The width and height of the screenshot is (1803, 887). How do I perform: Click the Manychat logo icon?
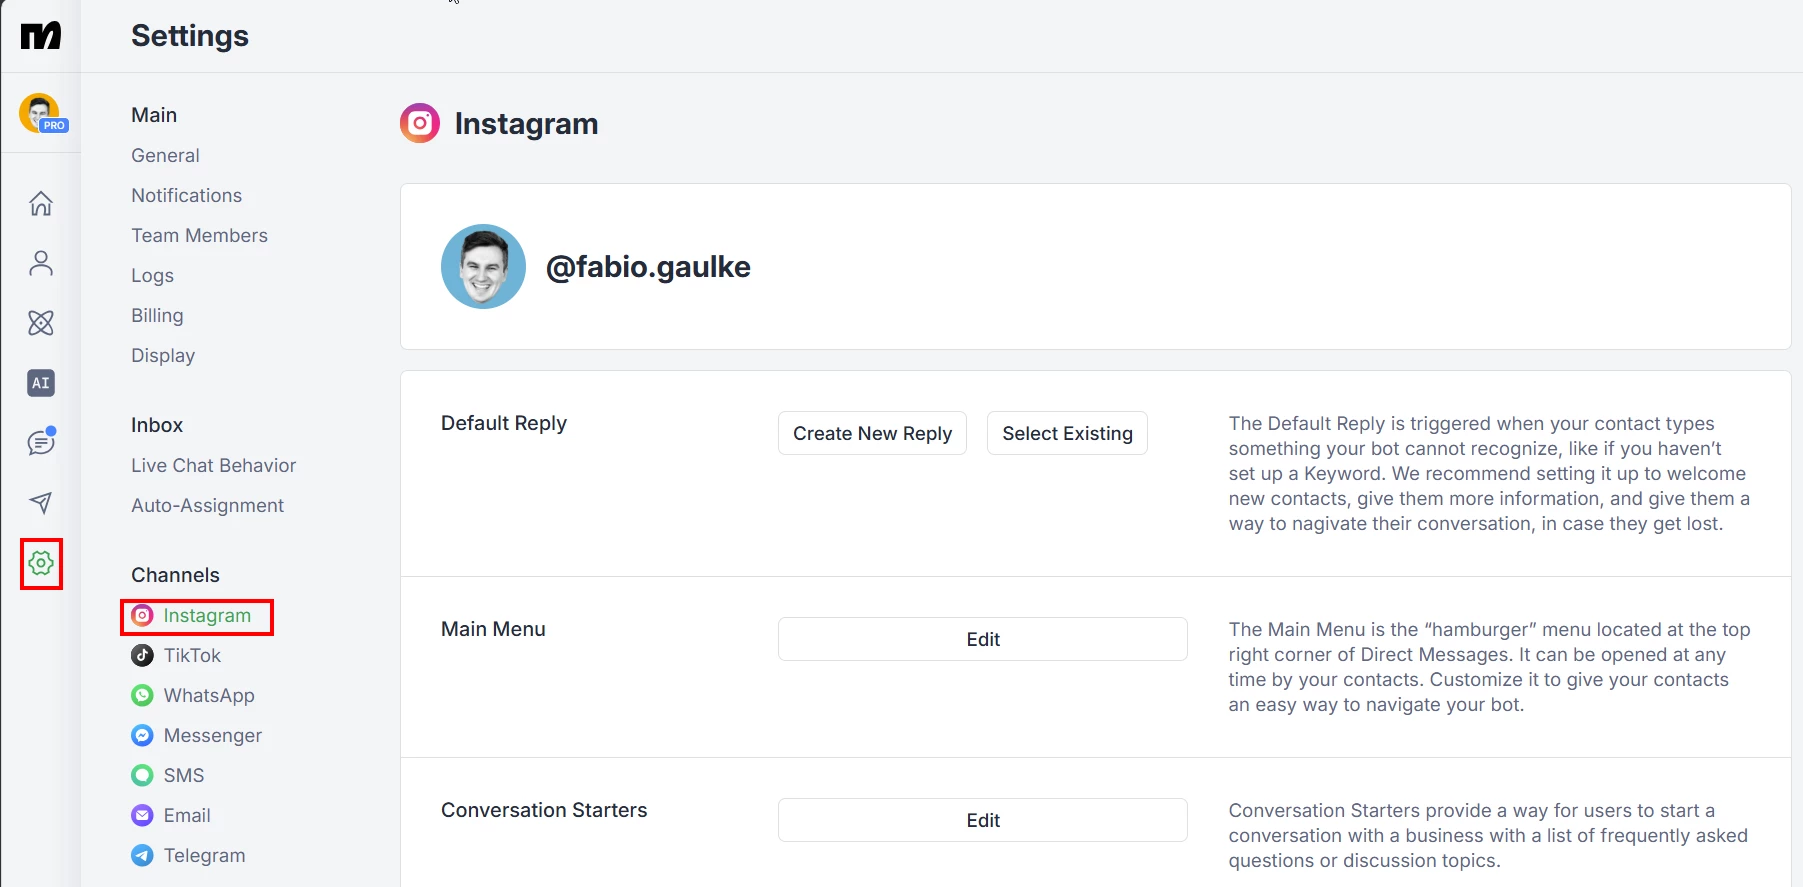point(41,36)
